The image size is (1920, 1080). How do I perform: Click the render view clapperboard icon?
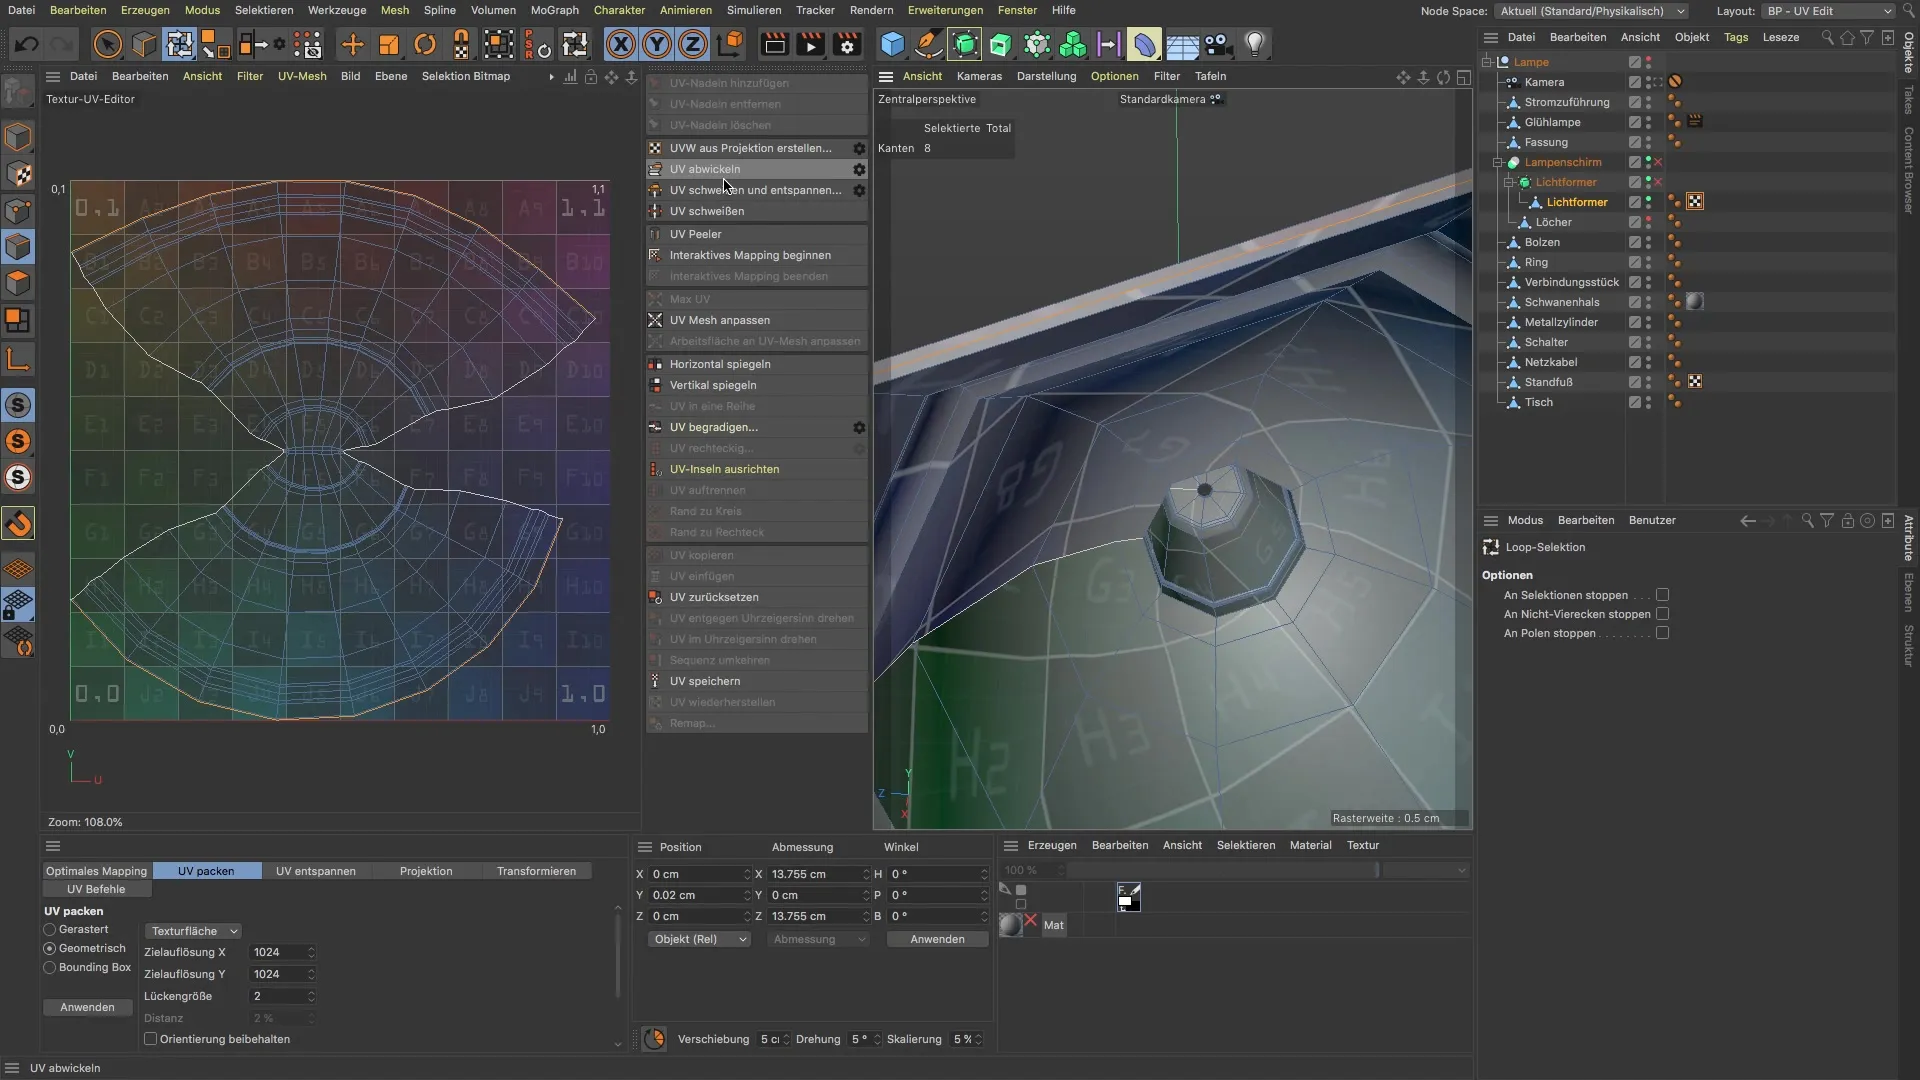[774, 44]
